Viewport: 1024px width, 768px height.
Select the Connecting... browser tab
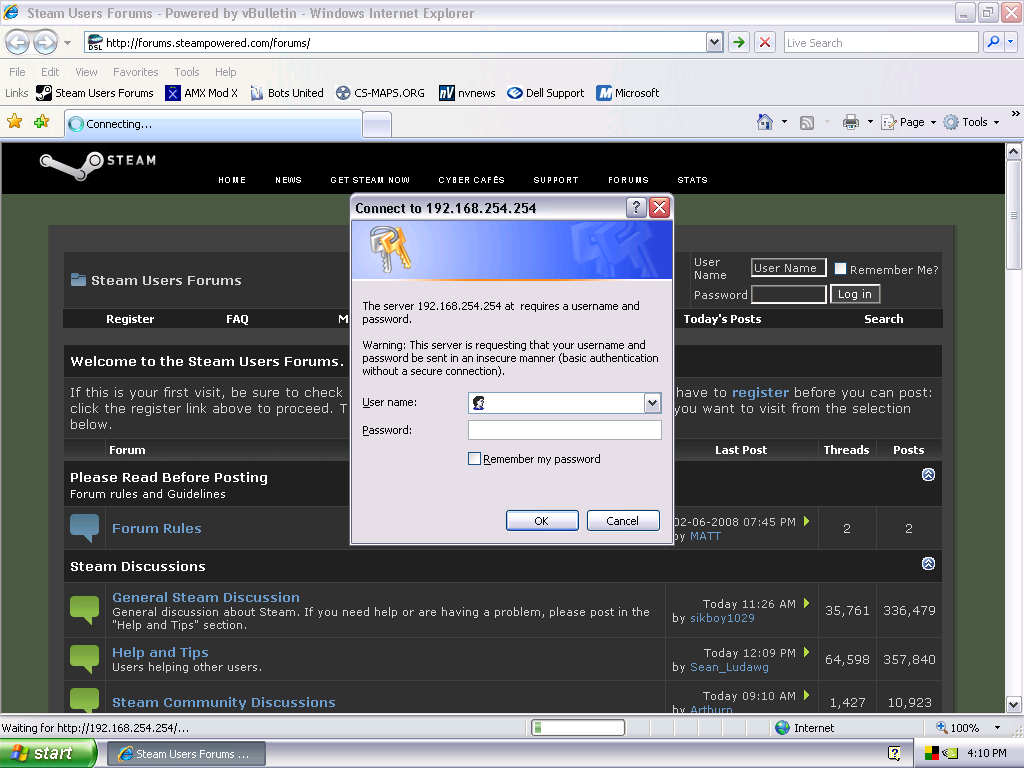[x=214, y=123]
